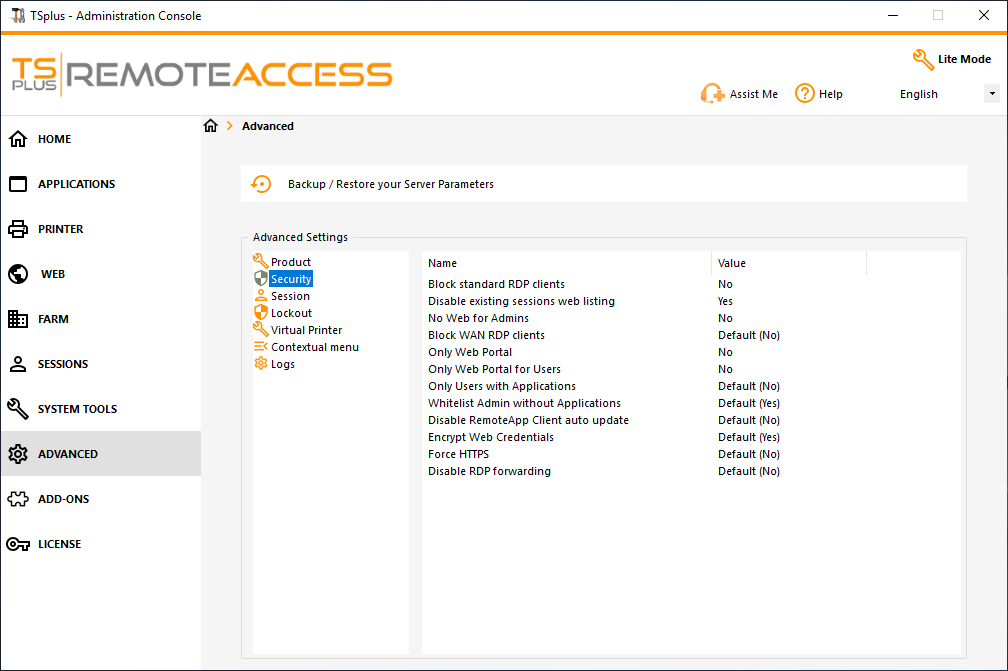
Task: Open Add-Ons section from sidebar
Action: pos(63,499)
